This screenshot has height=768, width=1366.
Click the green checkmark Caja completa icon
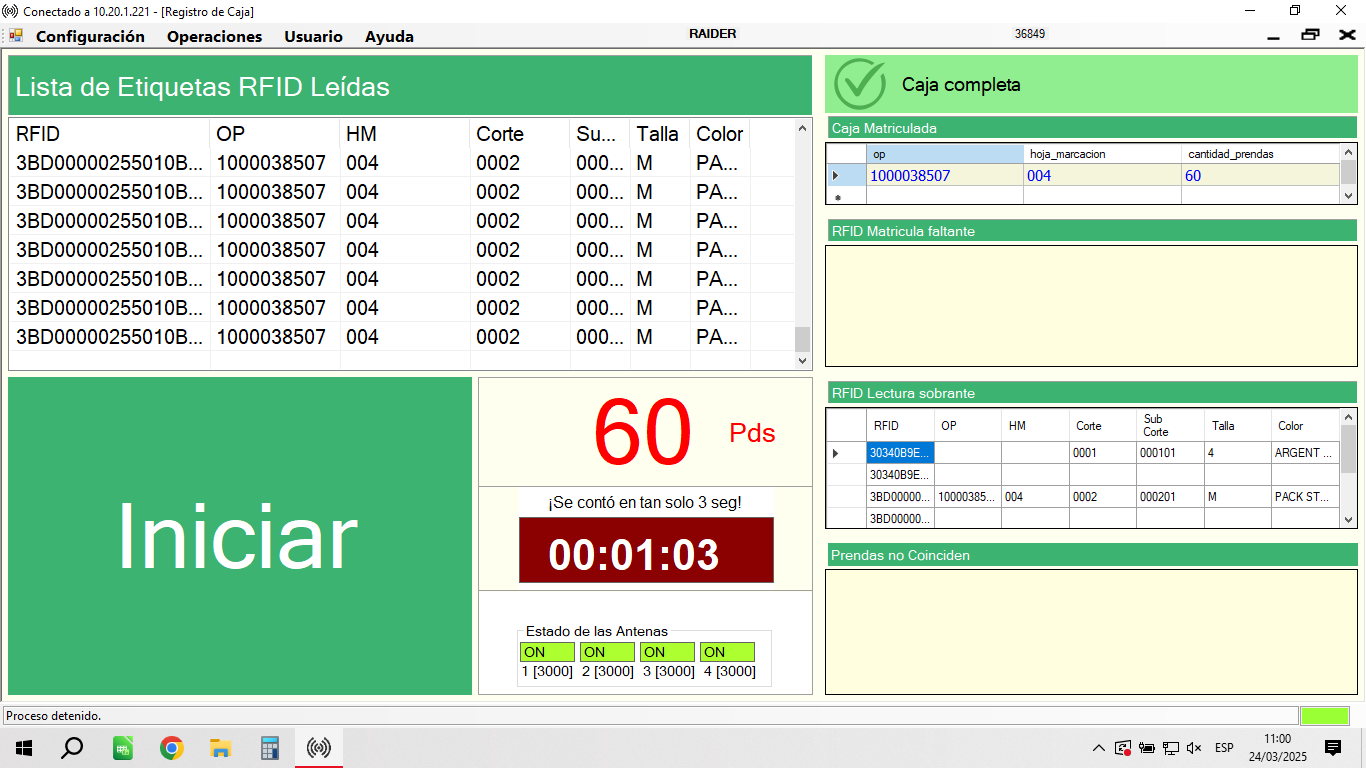click(859, 85)
